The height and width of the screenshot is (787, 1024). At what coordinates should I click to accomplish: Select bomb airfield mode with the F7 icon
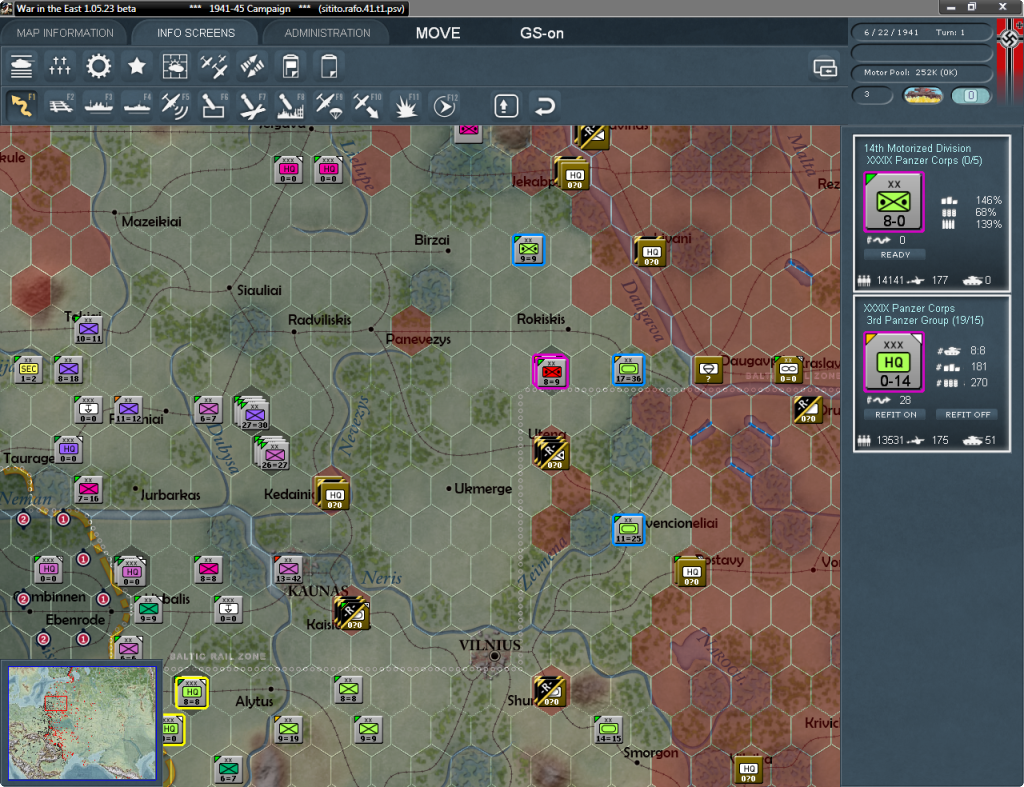pos(252,105)
